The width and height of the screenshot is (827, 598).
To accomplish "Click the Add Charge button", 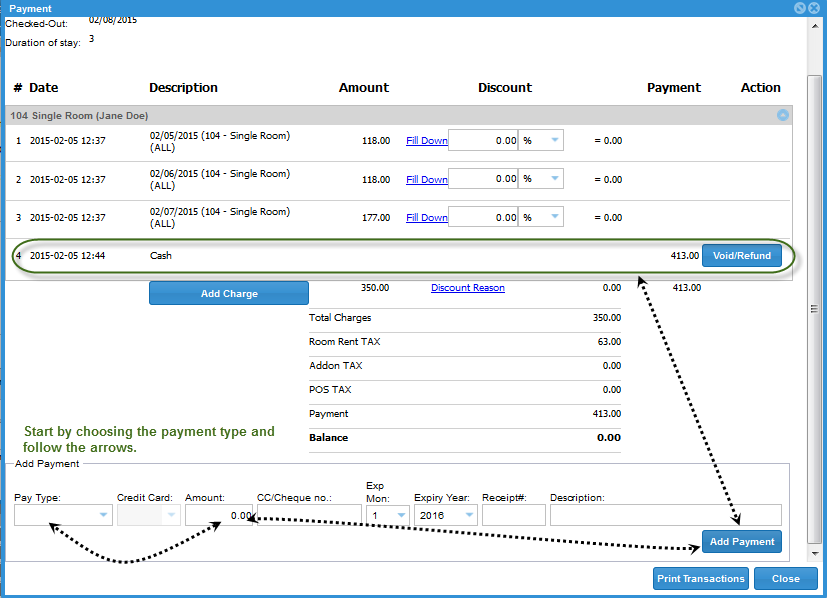I will tap(229, 293).
